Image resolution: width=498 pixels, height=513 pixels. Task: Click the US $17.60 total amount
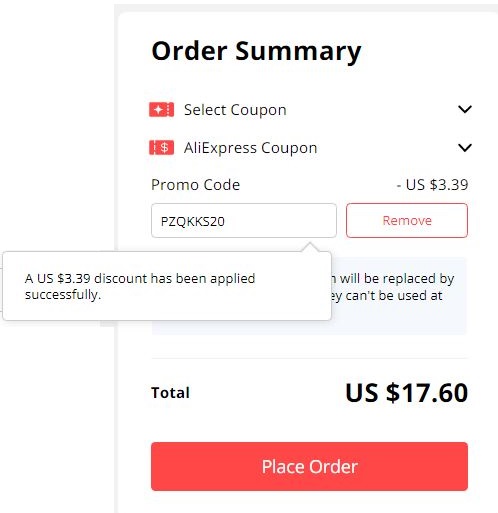pos(407,392)
